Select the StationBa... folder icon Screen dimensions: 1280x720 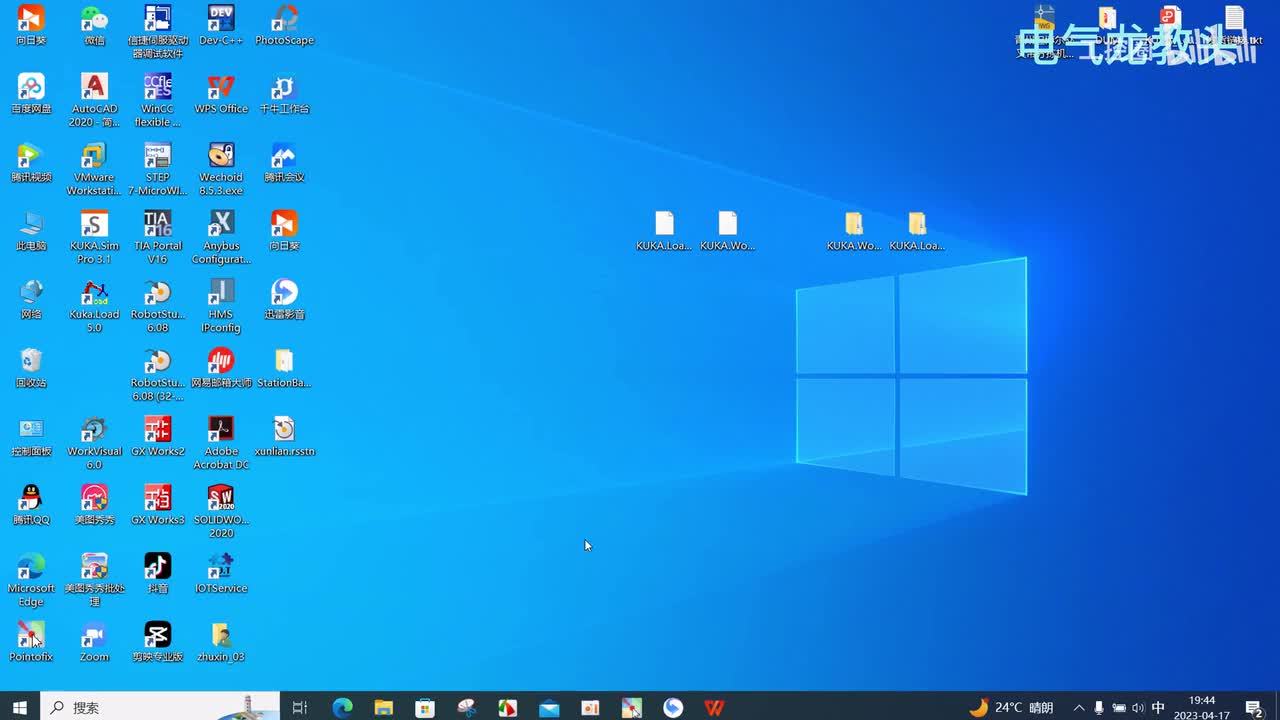pos(284,368)
